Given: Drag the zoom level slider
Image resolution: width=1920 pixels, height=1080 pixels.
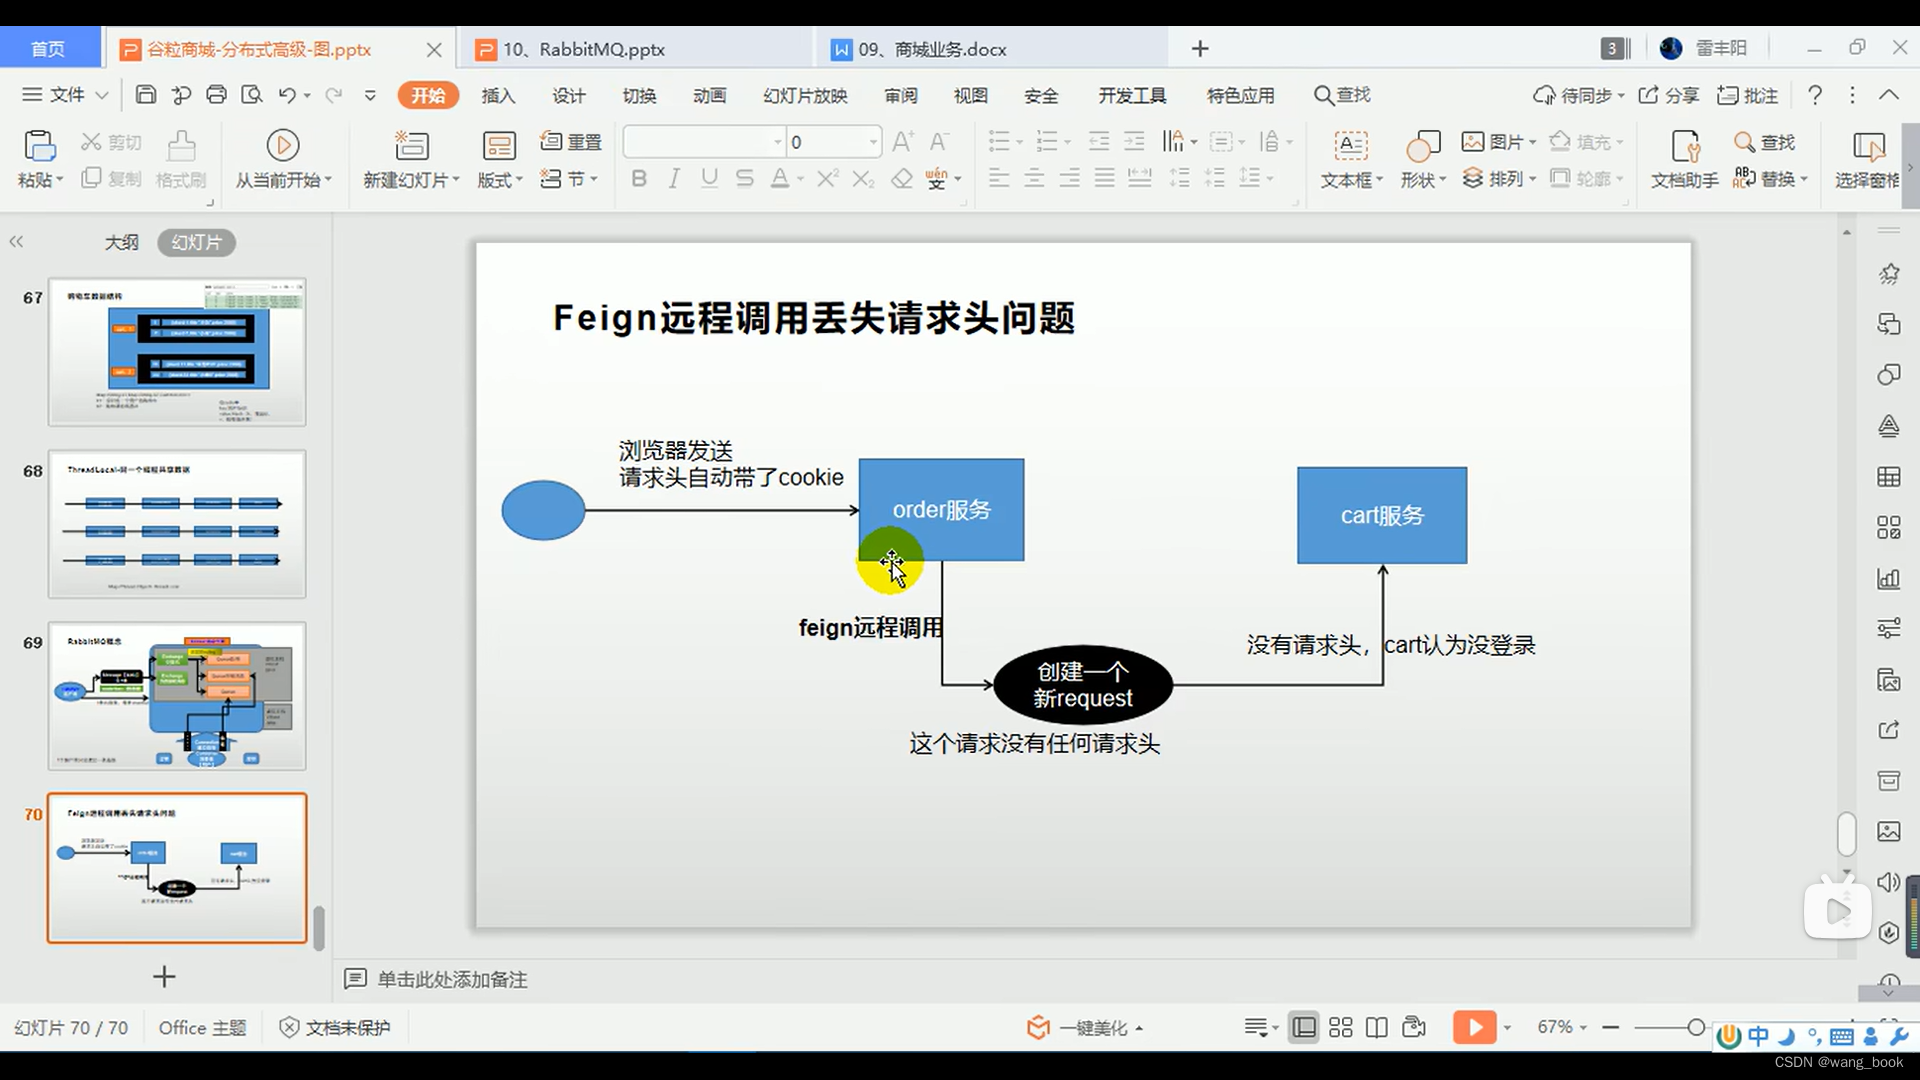Looking at the screenshot, I should coord(1700,1027).
